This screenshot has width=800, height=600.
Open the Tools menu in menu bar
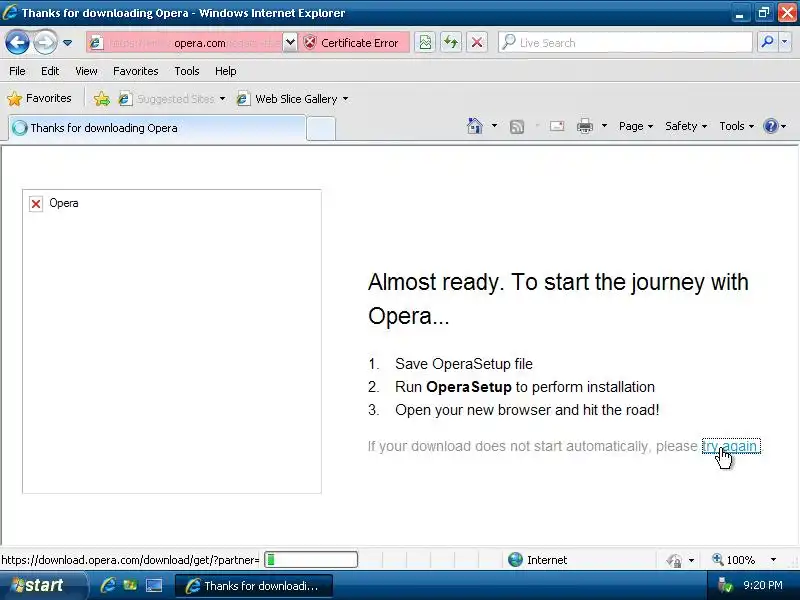click(x=187, y=71)
